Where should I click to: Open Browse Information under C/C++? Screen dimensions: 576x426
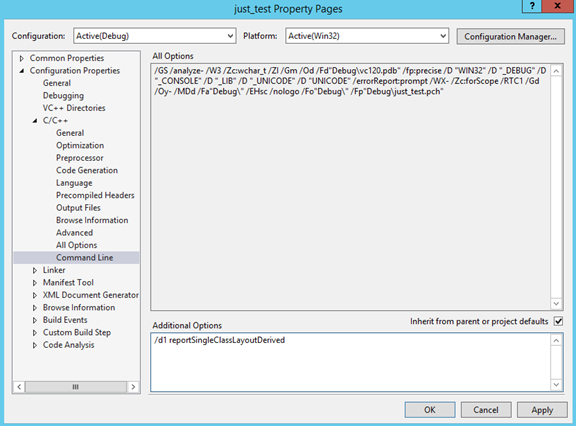coord(92,220)
